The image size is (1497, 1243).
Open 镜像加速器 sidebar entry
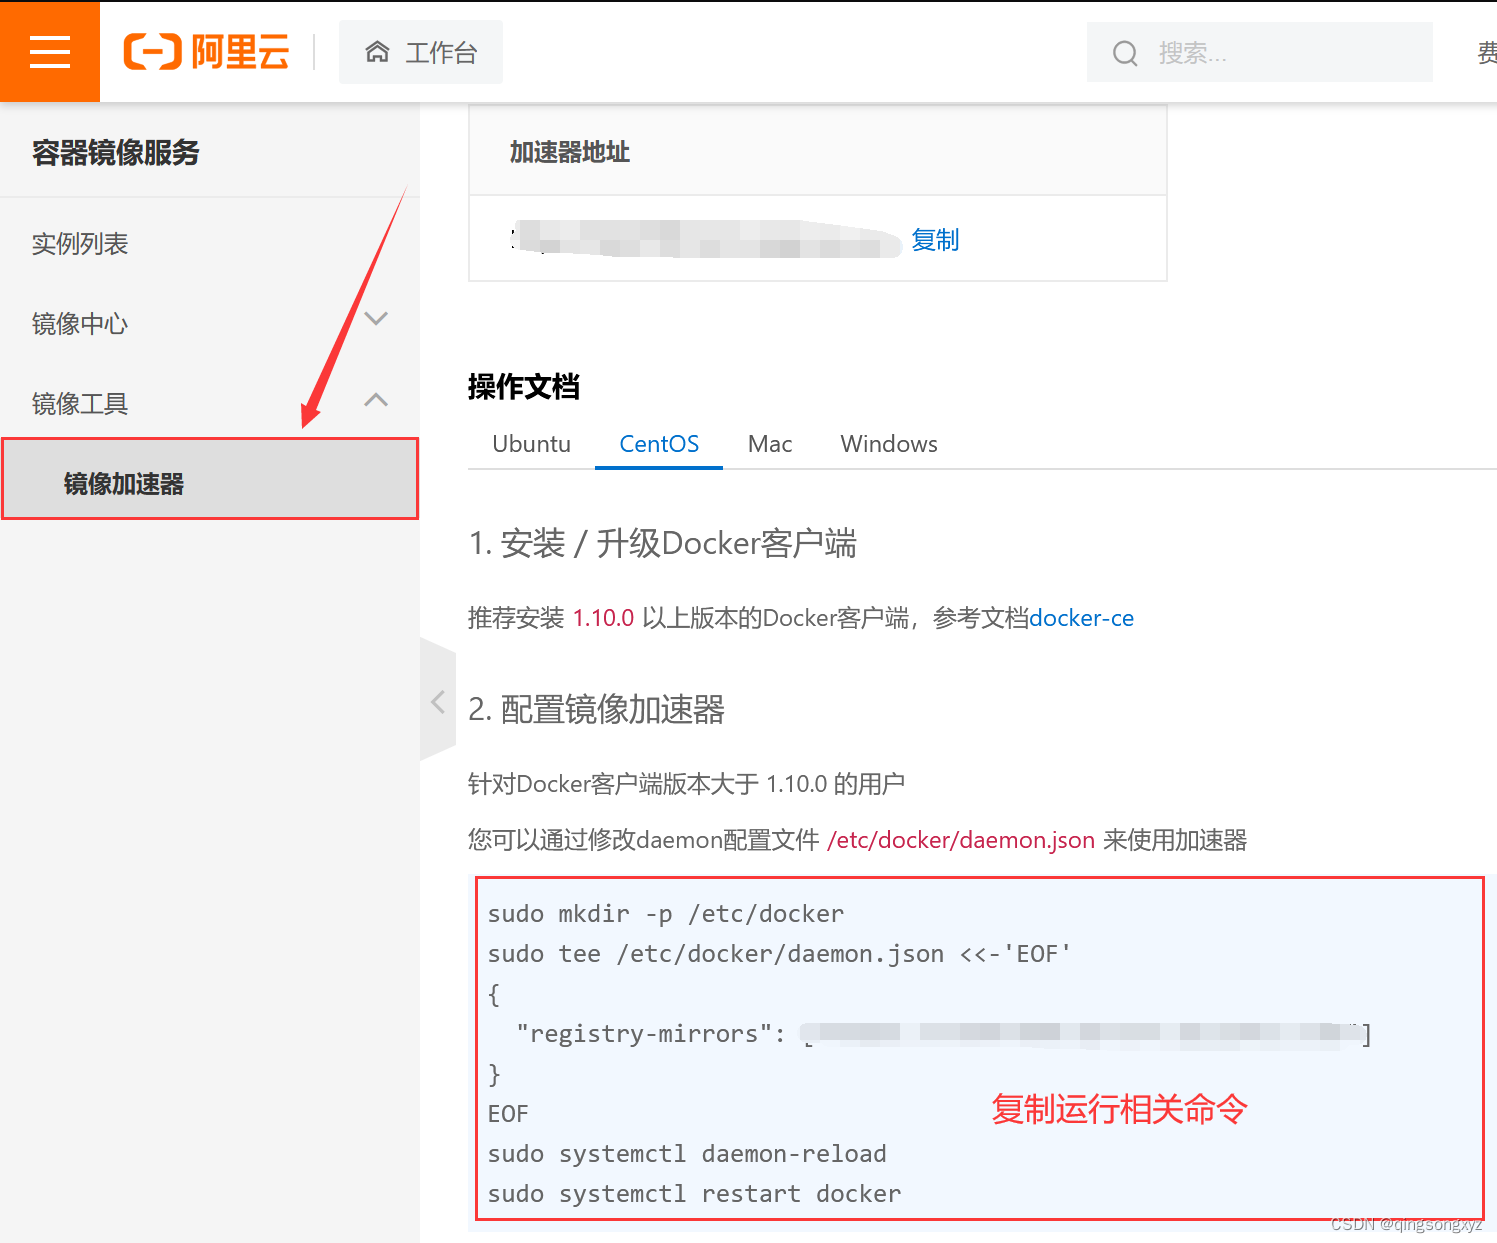(x=210, y=479)
